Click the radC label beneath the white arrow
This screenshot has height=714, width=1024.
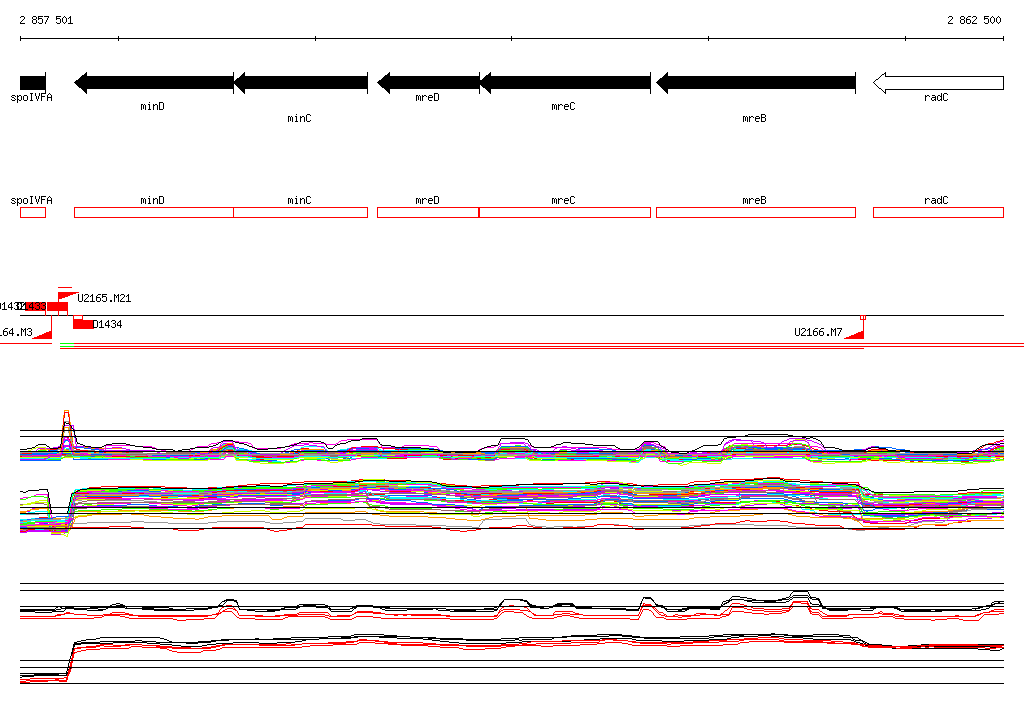(936, 97)
